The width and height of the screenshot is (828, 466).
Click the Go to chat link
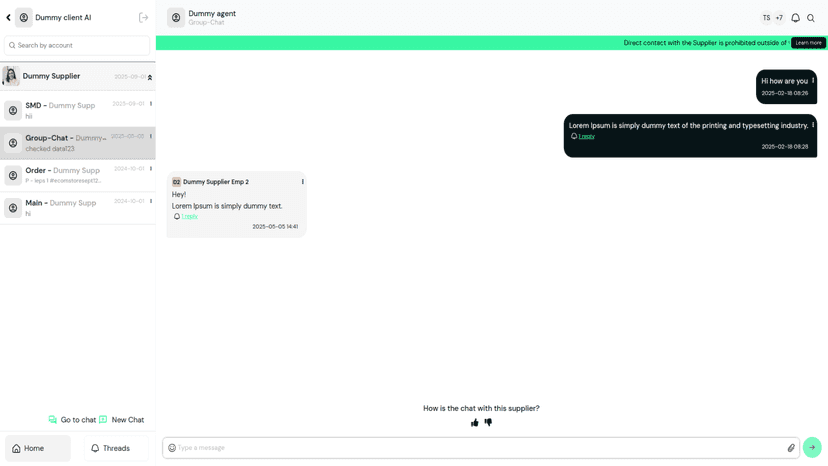[x=72, y=420]
